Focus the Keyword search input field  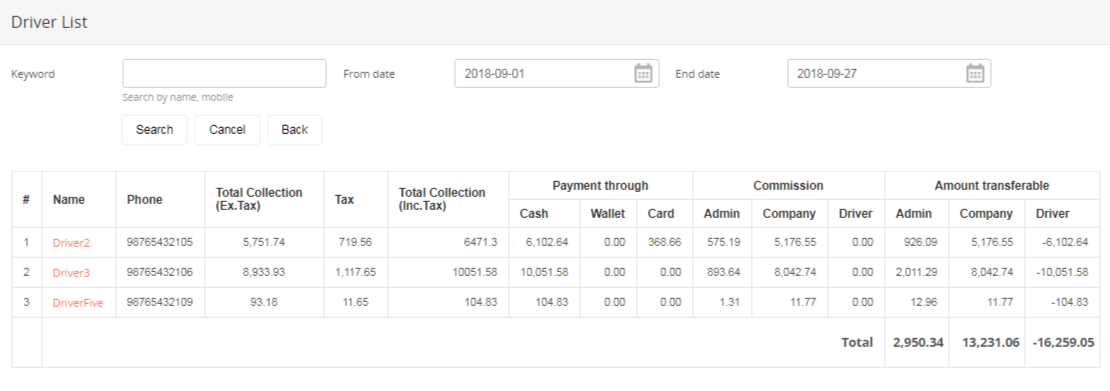point(224,73)
